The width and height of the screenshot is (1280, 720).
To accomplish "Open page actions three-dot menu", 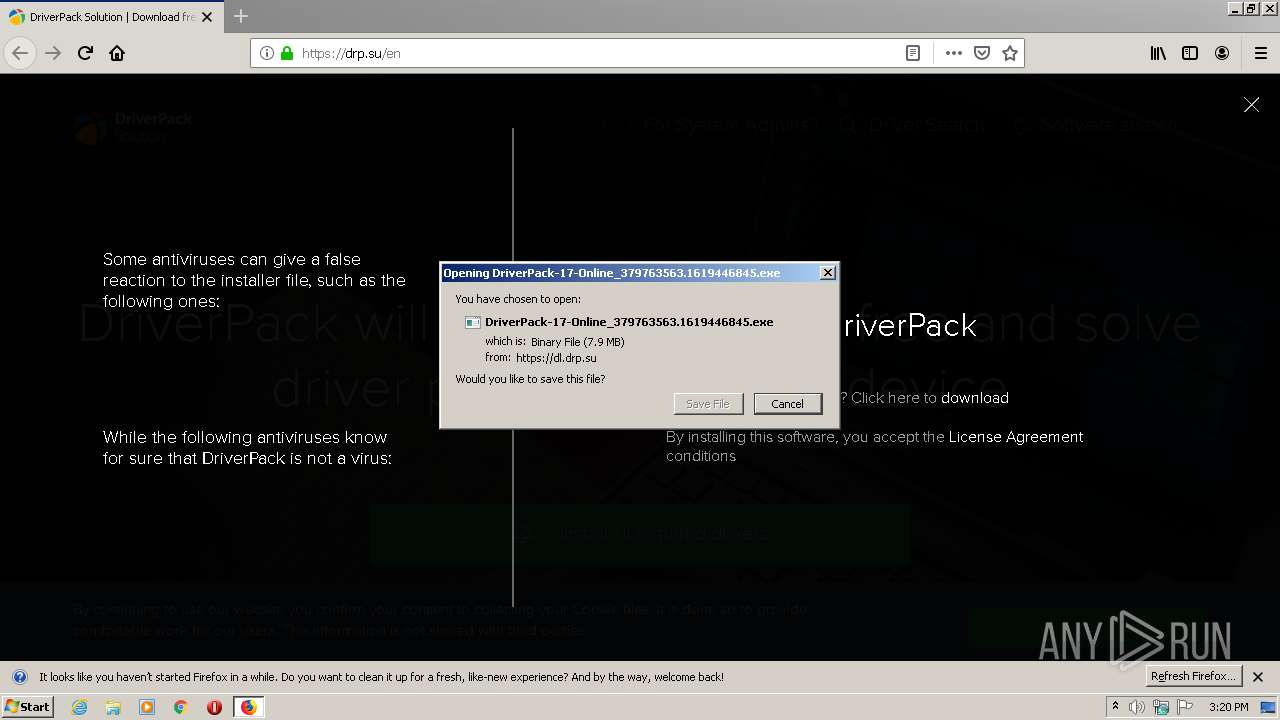I will [x=954, y=53].
